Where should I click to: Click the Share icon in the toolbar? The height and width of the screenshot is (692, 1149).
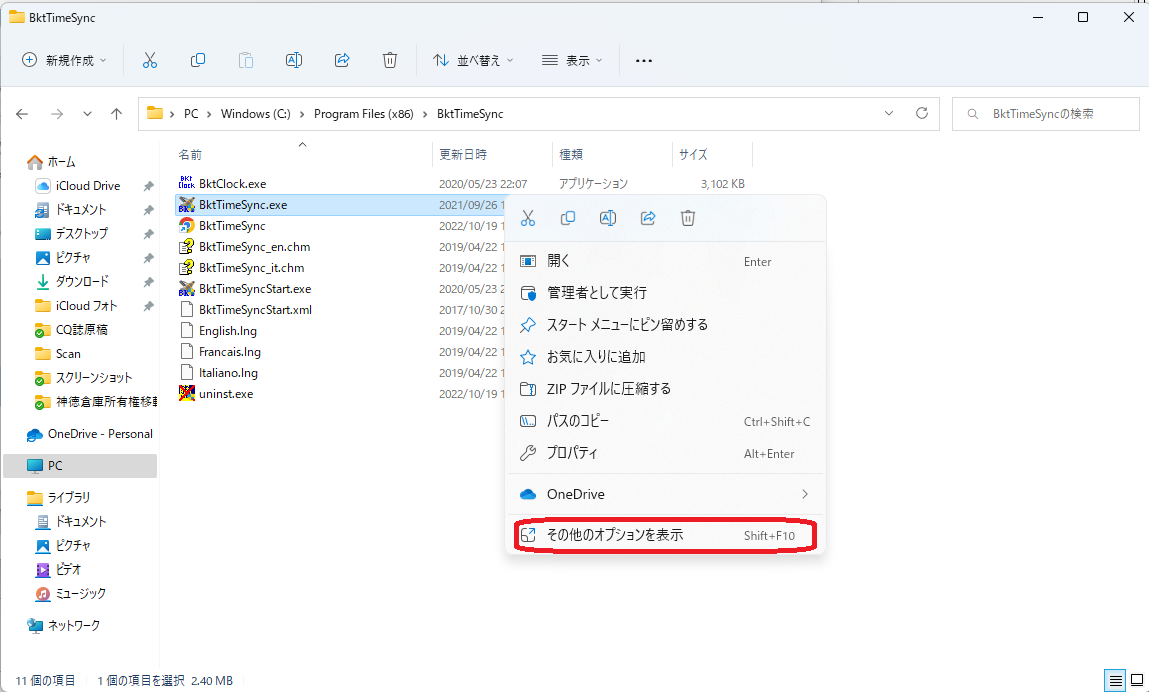click(x=342, y=60)
